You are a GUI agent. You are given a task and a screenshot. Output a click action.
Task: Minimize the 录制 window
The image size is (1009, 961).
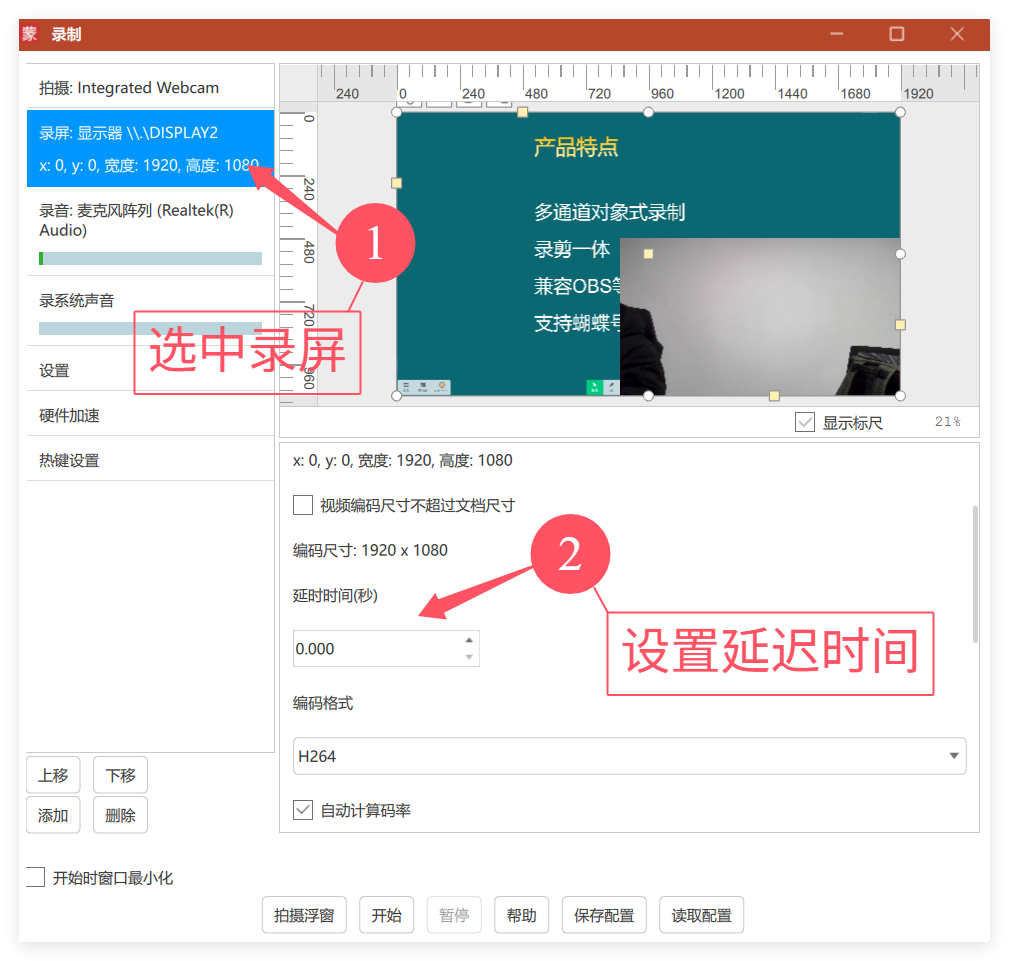pos(837,33)
